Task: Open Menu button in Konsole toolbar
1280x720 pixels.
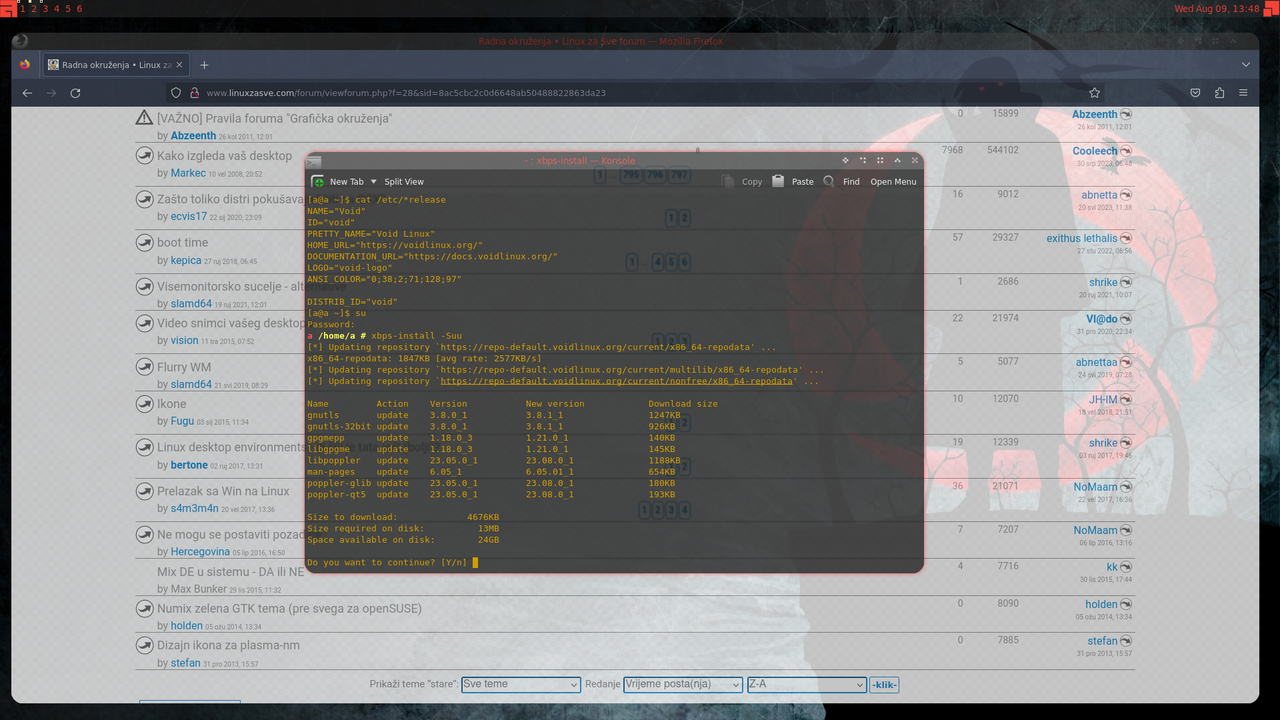Action: 893,182
